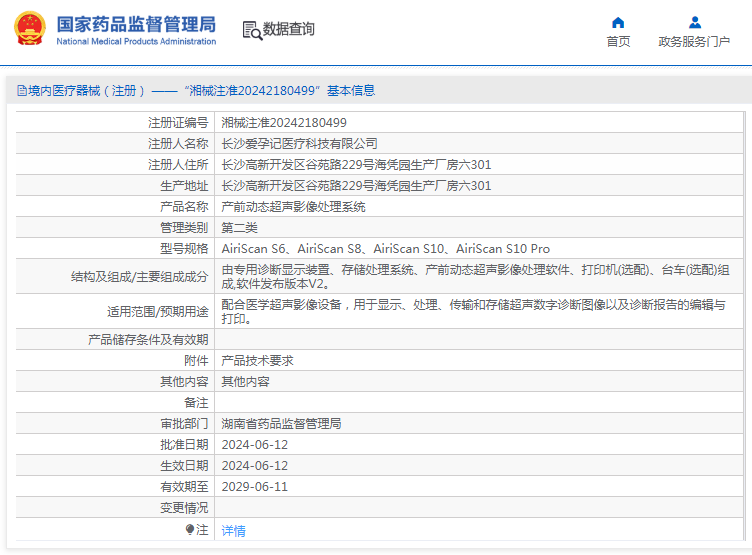752x555 pixels.
Task: Open the 详情 link in the 注 row
Action: point(233,531)
